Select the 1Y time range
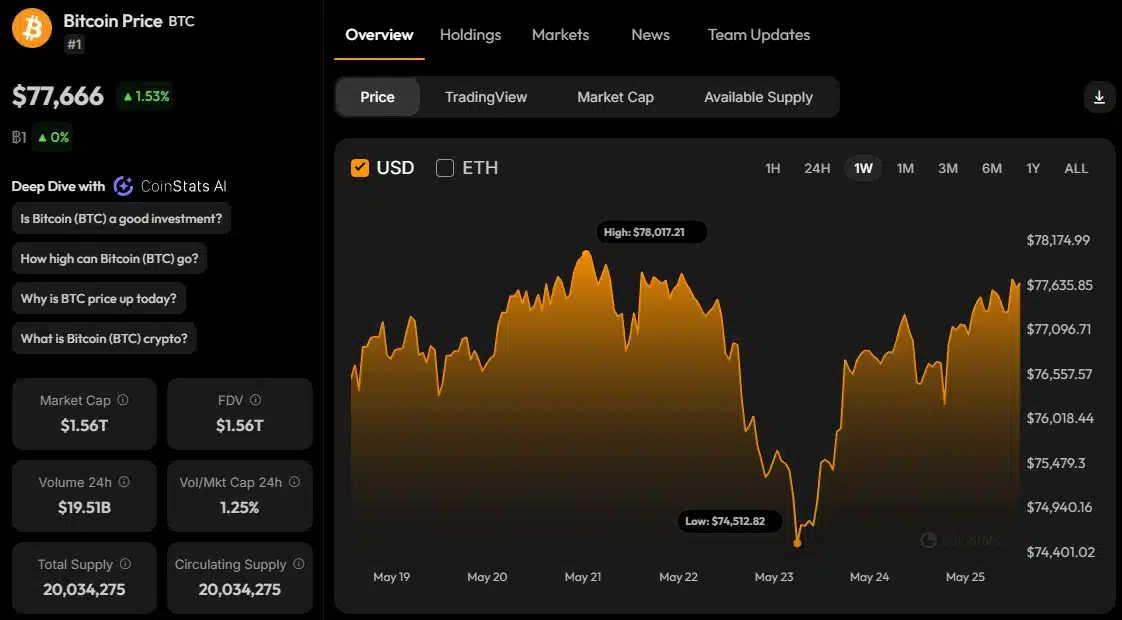The width and height of the screenshot is (1122, 620). [1033, 168]
